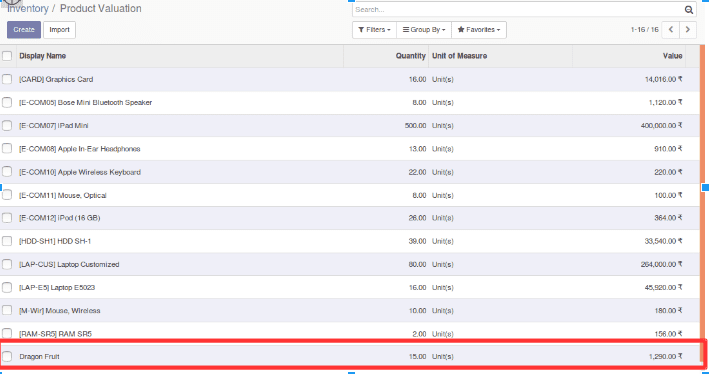The height and width of the screenshot is (374, 711).
Task: Open the Inventory breadcrumb link
Action: click(x=28, y=9)
